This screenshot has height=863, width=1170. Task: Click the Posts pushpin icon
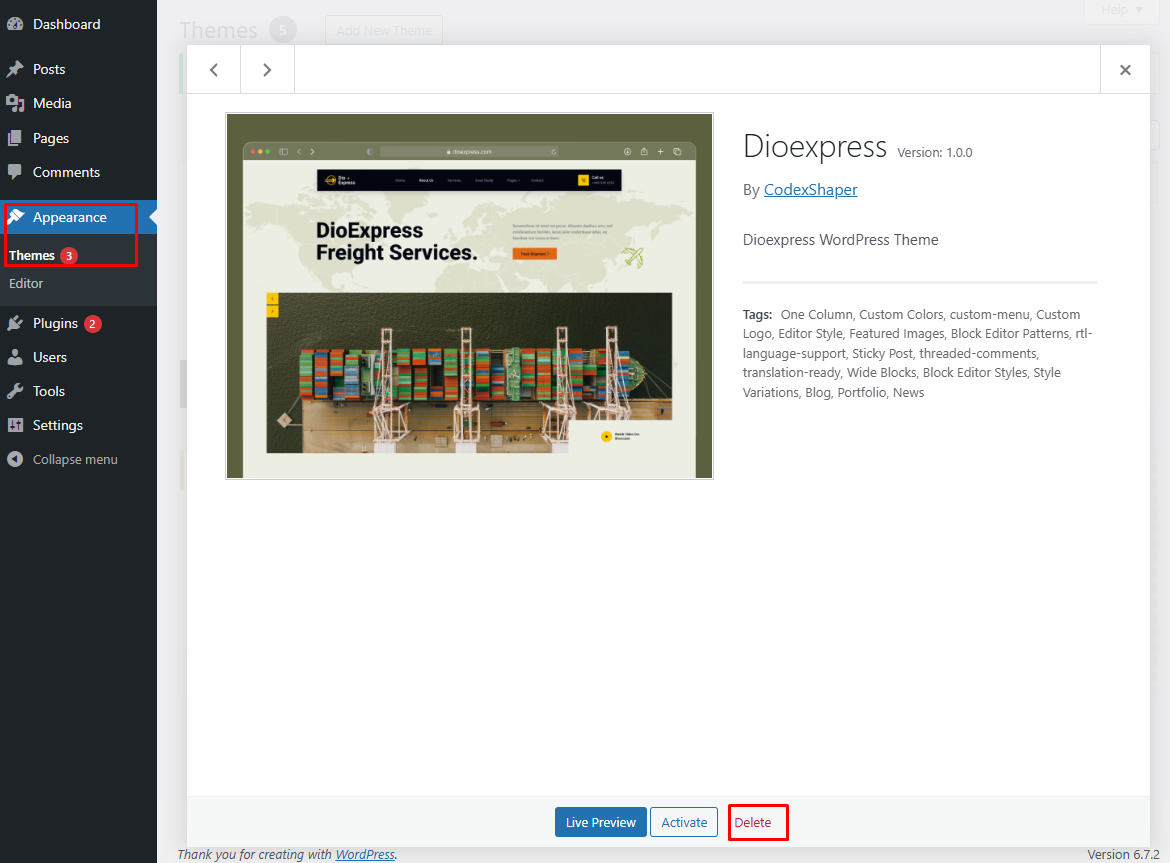15,69
